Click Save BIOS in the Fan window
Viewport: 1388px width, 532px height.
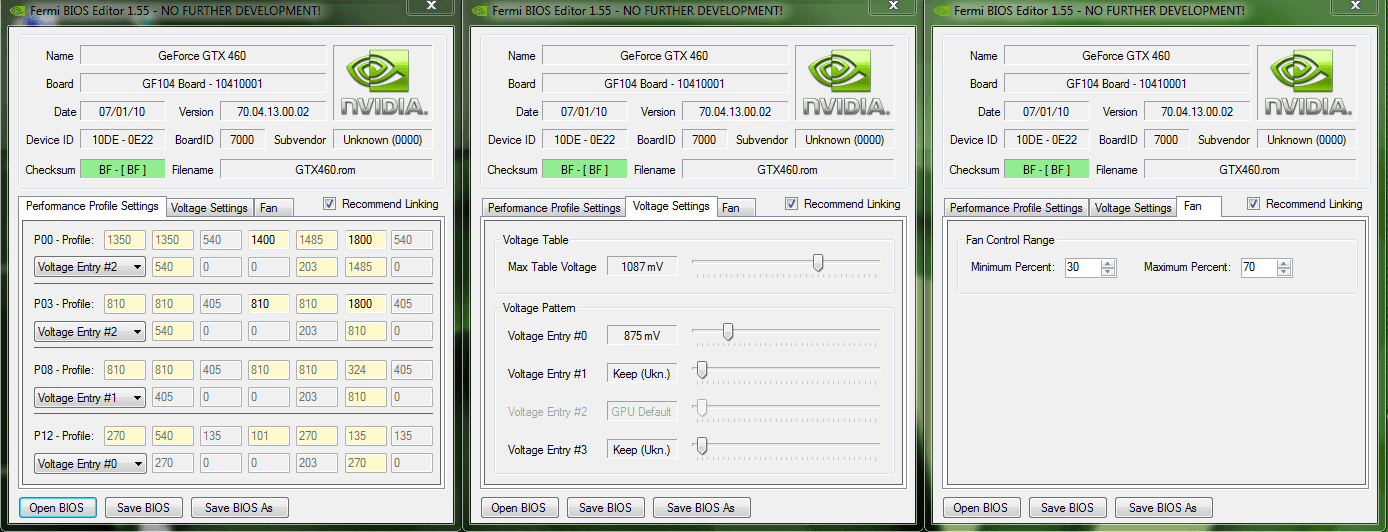[1067, 508]
